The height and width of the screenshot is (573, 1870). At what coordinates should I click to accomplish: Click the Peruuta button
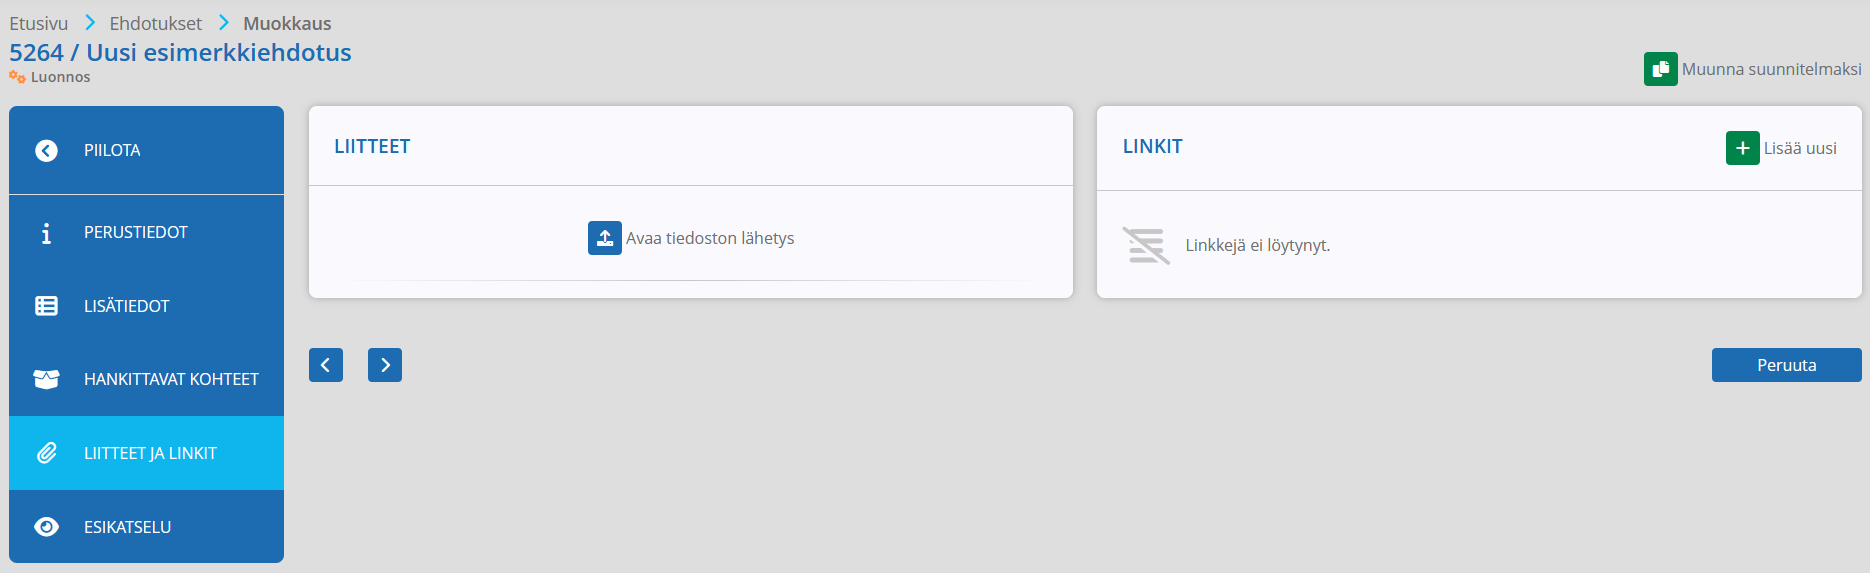pos(1786,365)
